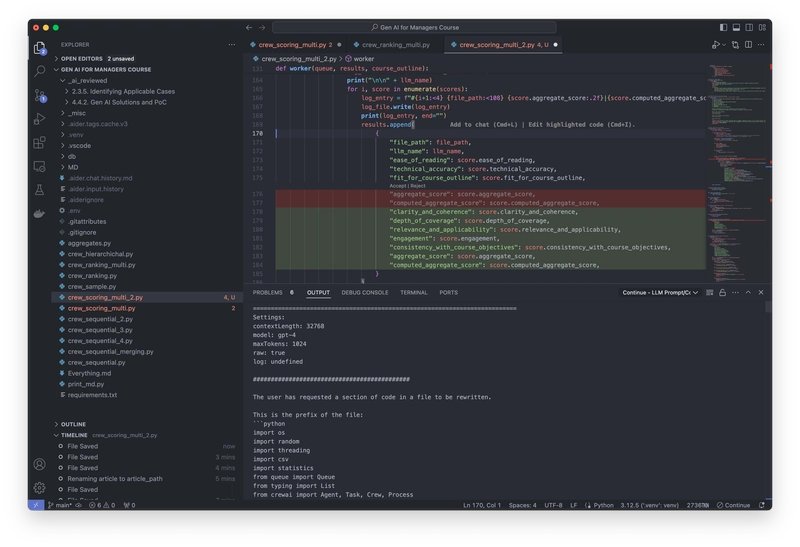Switch to crew_ranking_multi.py editor tab

tap(396, 45)
